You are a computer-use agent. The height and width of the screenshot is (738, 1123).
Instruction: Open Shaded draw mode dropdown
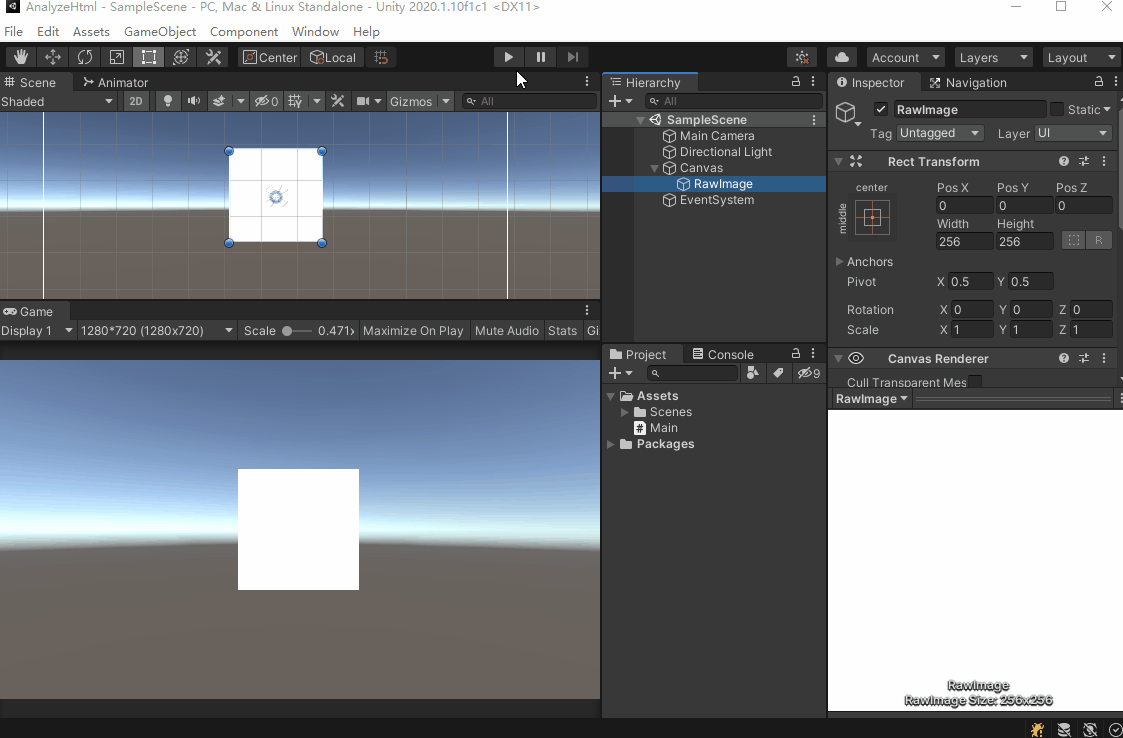57,101
